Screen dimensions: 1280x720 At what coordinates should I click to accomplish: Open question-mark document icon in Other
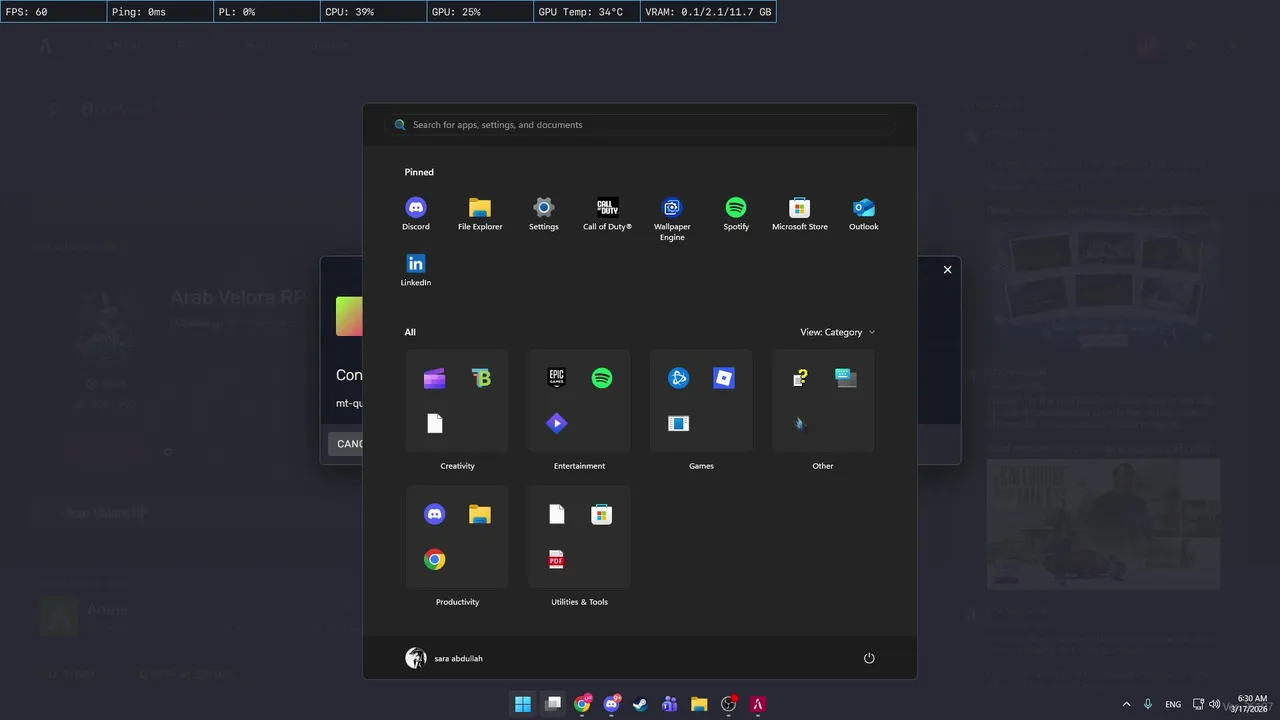pos(800,378)
